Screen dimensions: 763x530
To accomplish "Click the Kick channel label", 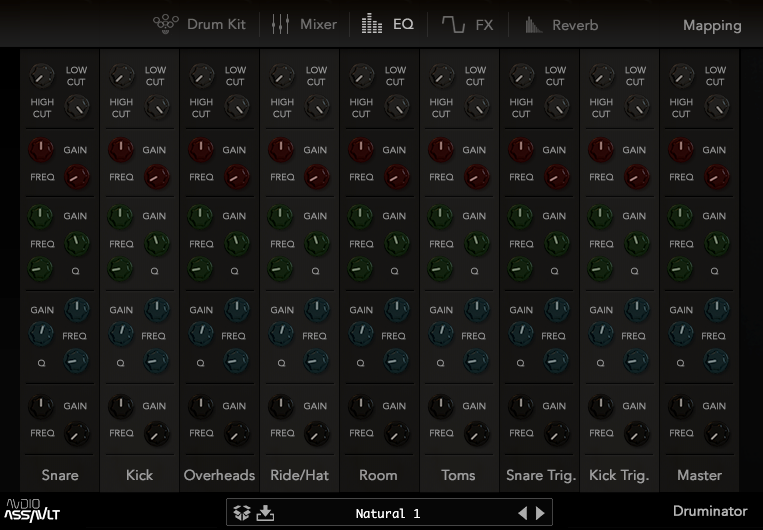I will coord(139,475).
